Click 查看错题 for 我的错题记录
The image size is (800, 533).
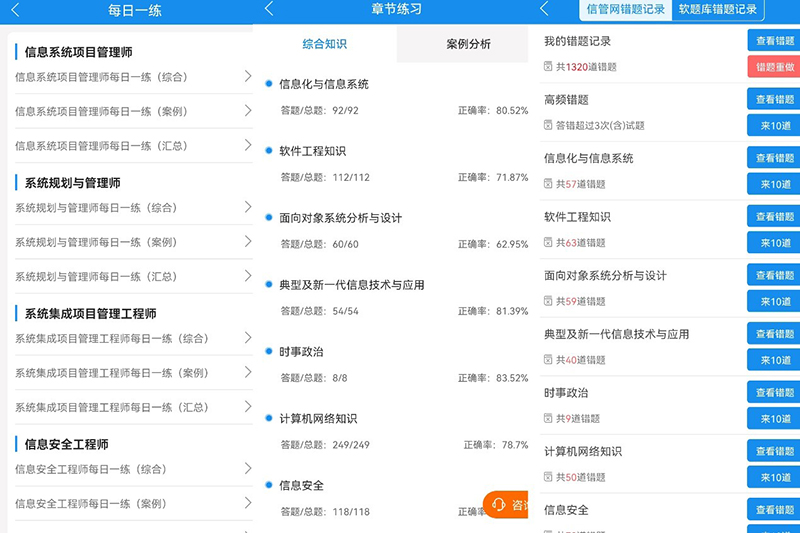click(x=774, y=40)
